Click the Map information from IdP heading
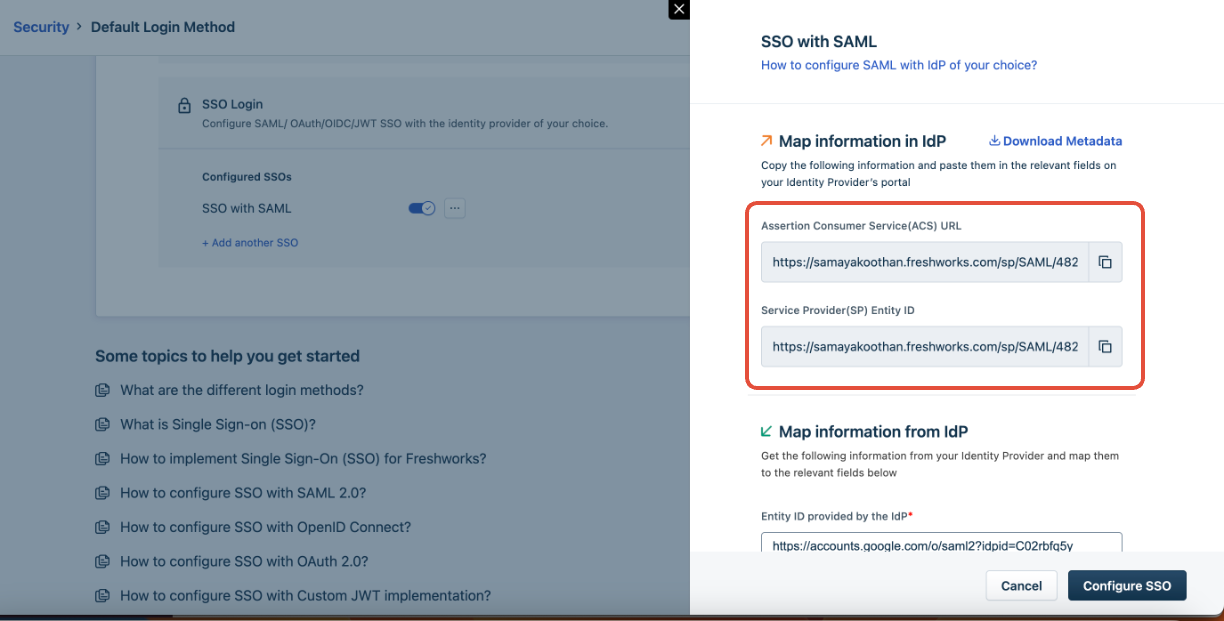The height and width of the screenshot is (621, 1224). 873,431
